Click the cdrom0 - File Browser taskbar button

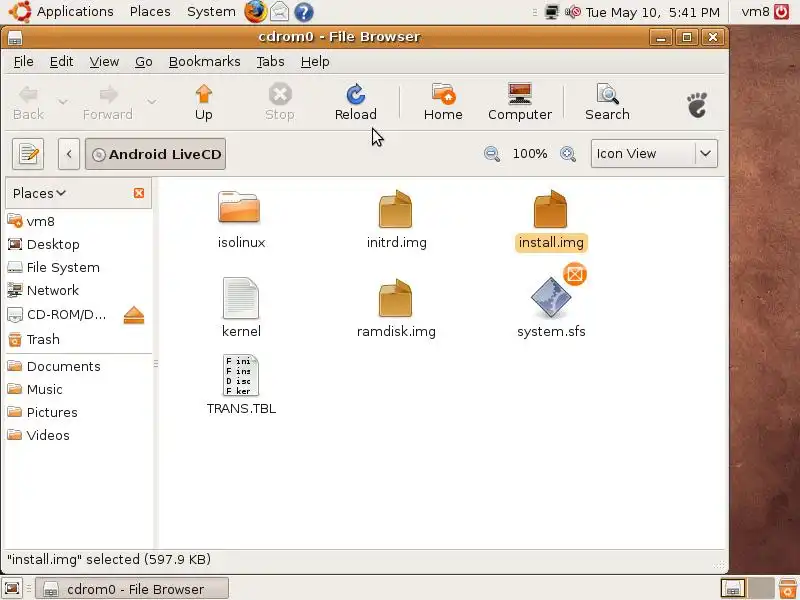coord(132,589)
